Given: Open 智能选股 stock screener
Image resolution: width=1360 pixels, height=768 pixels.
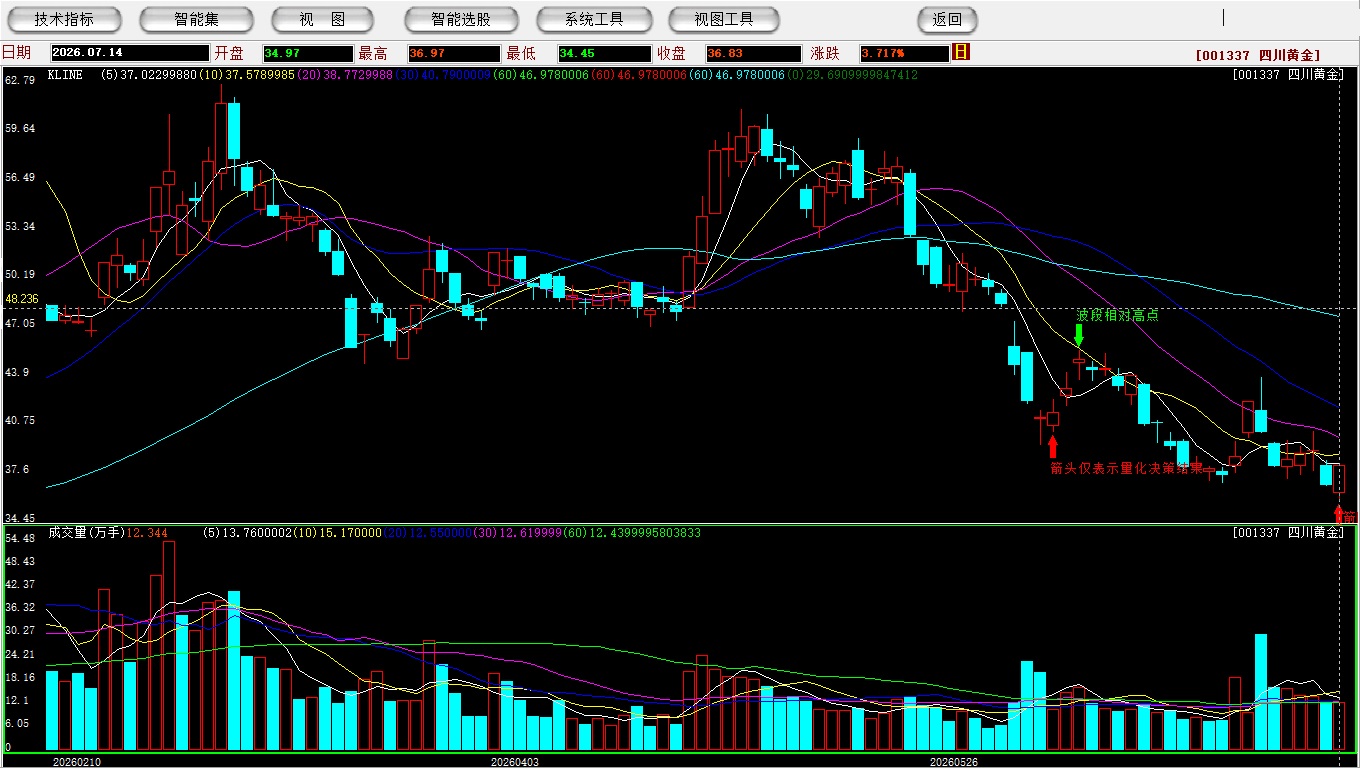Looking at the screenshot, I should [461, 19].
